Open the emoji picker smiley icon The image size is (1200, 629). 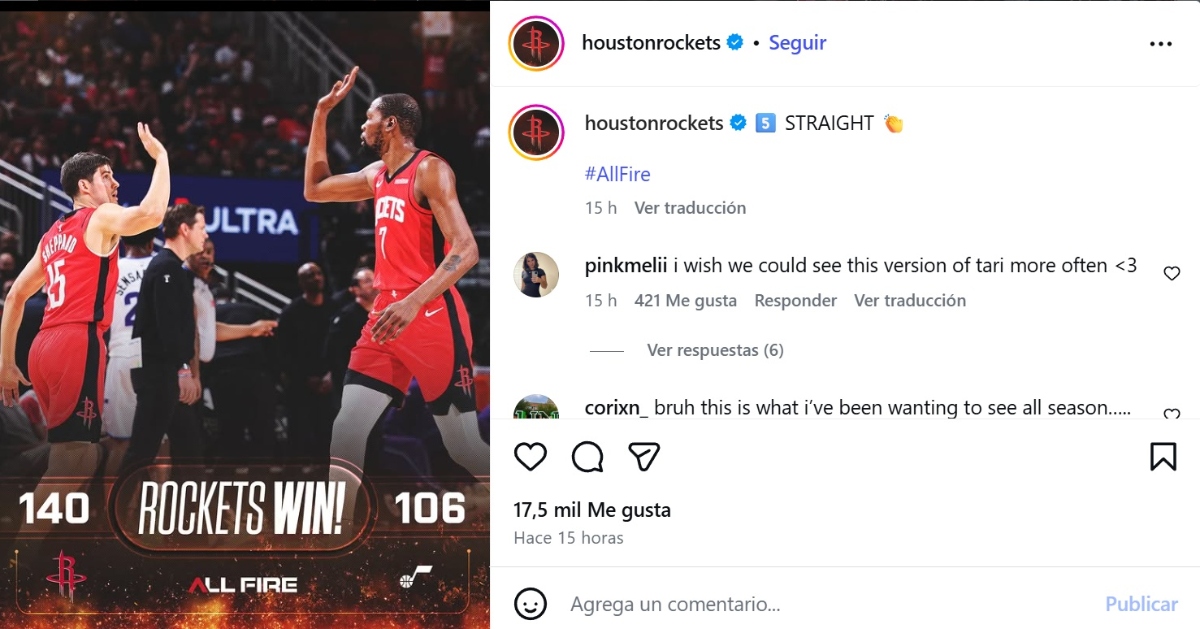[x=530, y=604]
